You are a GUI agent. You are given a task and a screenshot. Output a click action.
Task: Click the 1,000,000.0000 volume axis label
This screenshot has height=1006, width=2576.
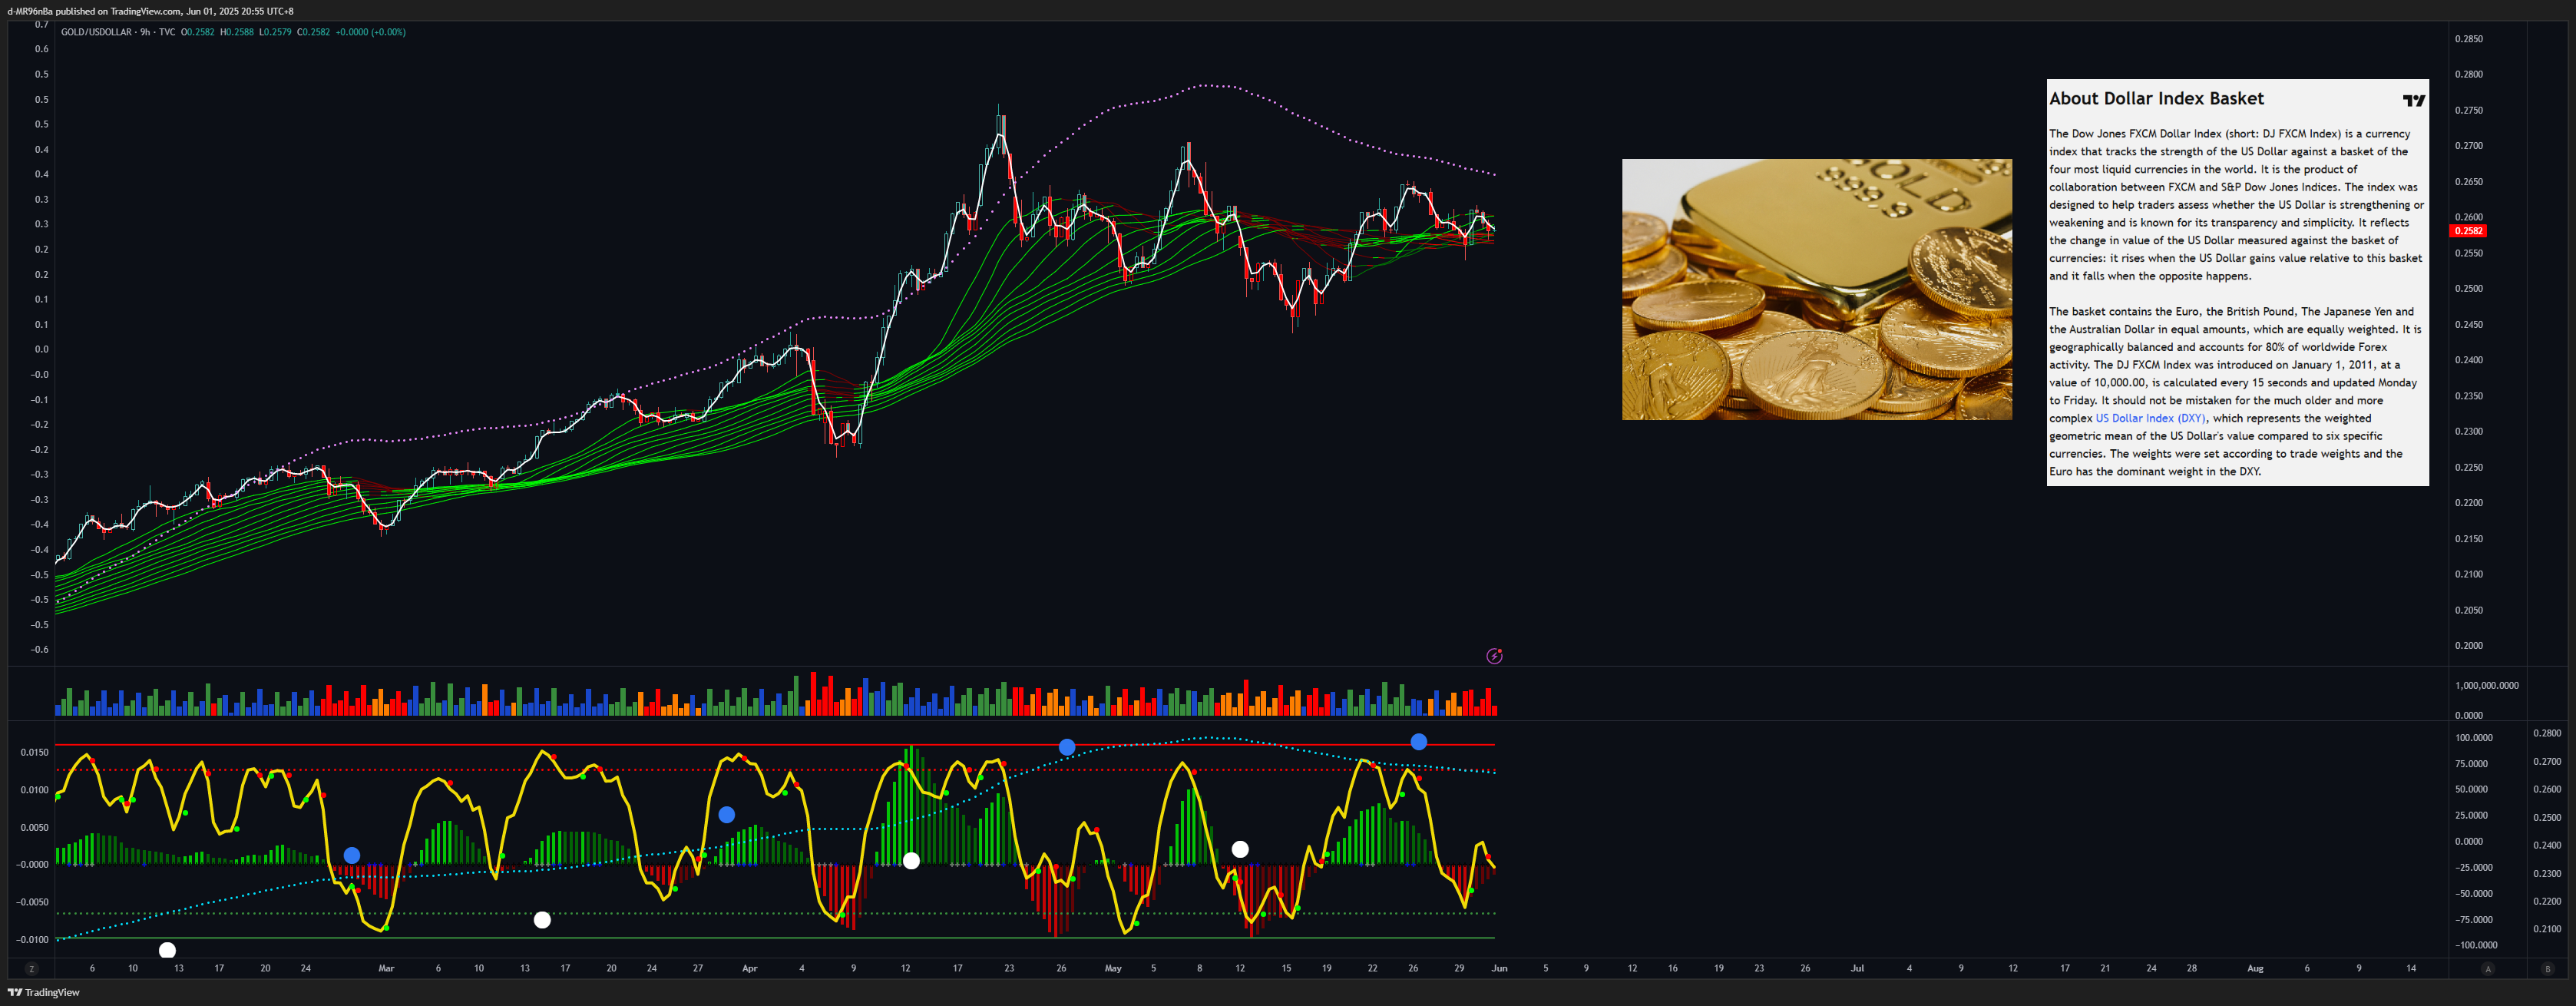click(x=2487, y=685)
